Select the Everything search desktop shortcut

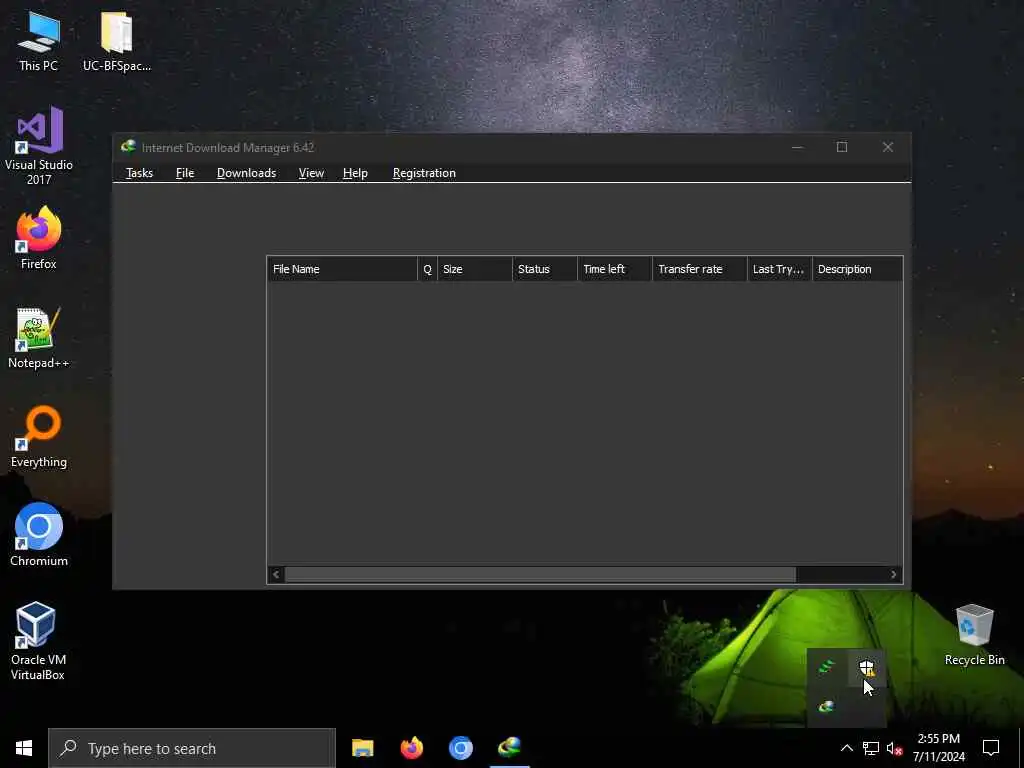[39, 437]
